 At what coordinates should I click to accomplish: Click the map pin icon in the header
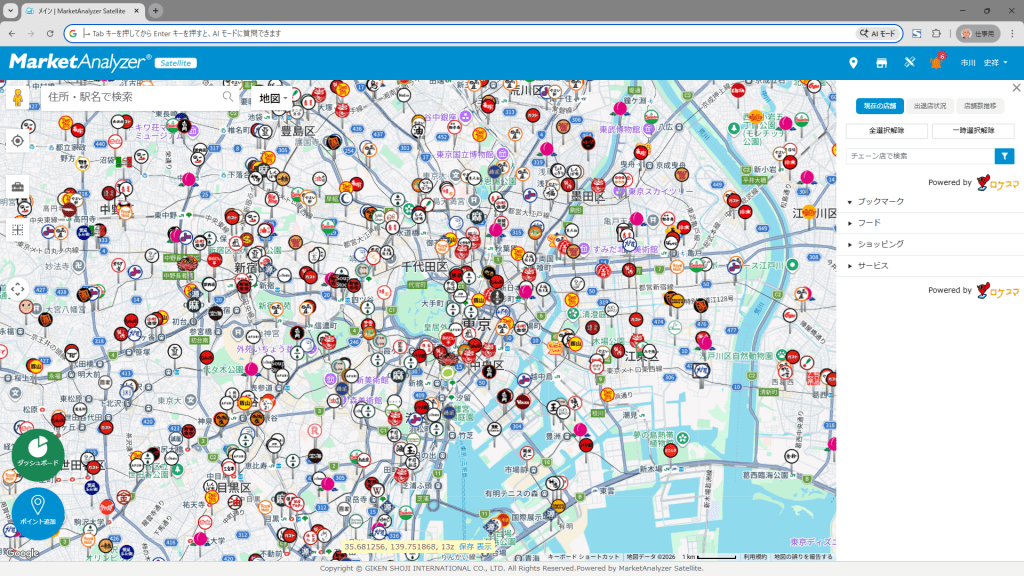[853, 63]
